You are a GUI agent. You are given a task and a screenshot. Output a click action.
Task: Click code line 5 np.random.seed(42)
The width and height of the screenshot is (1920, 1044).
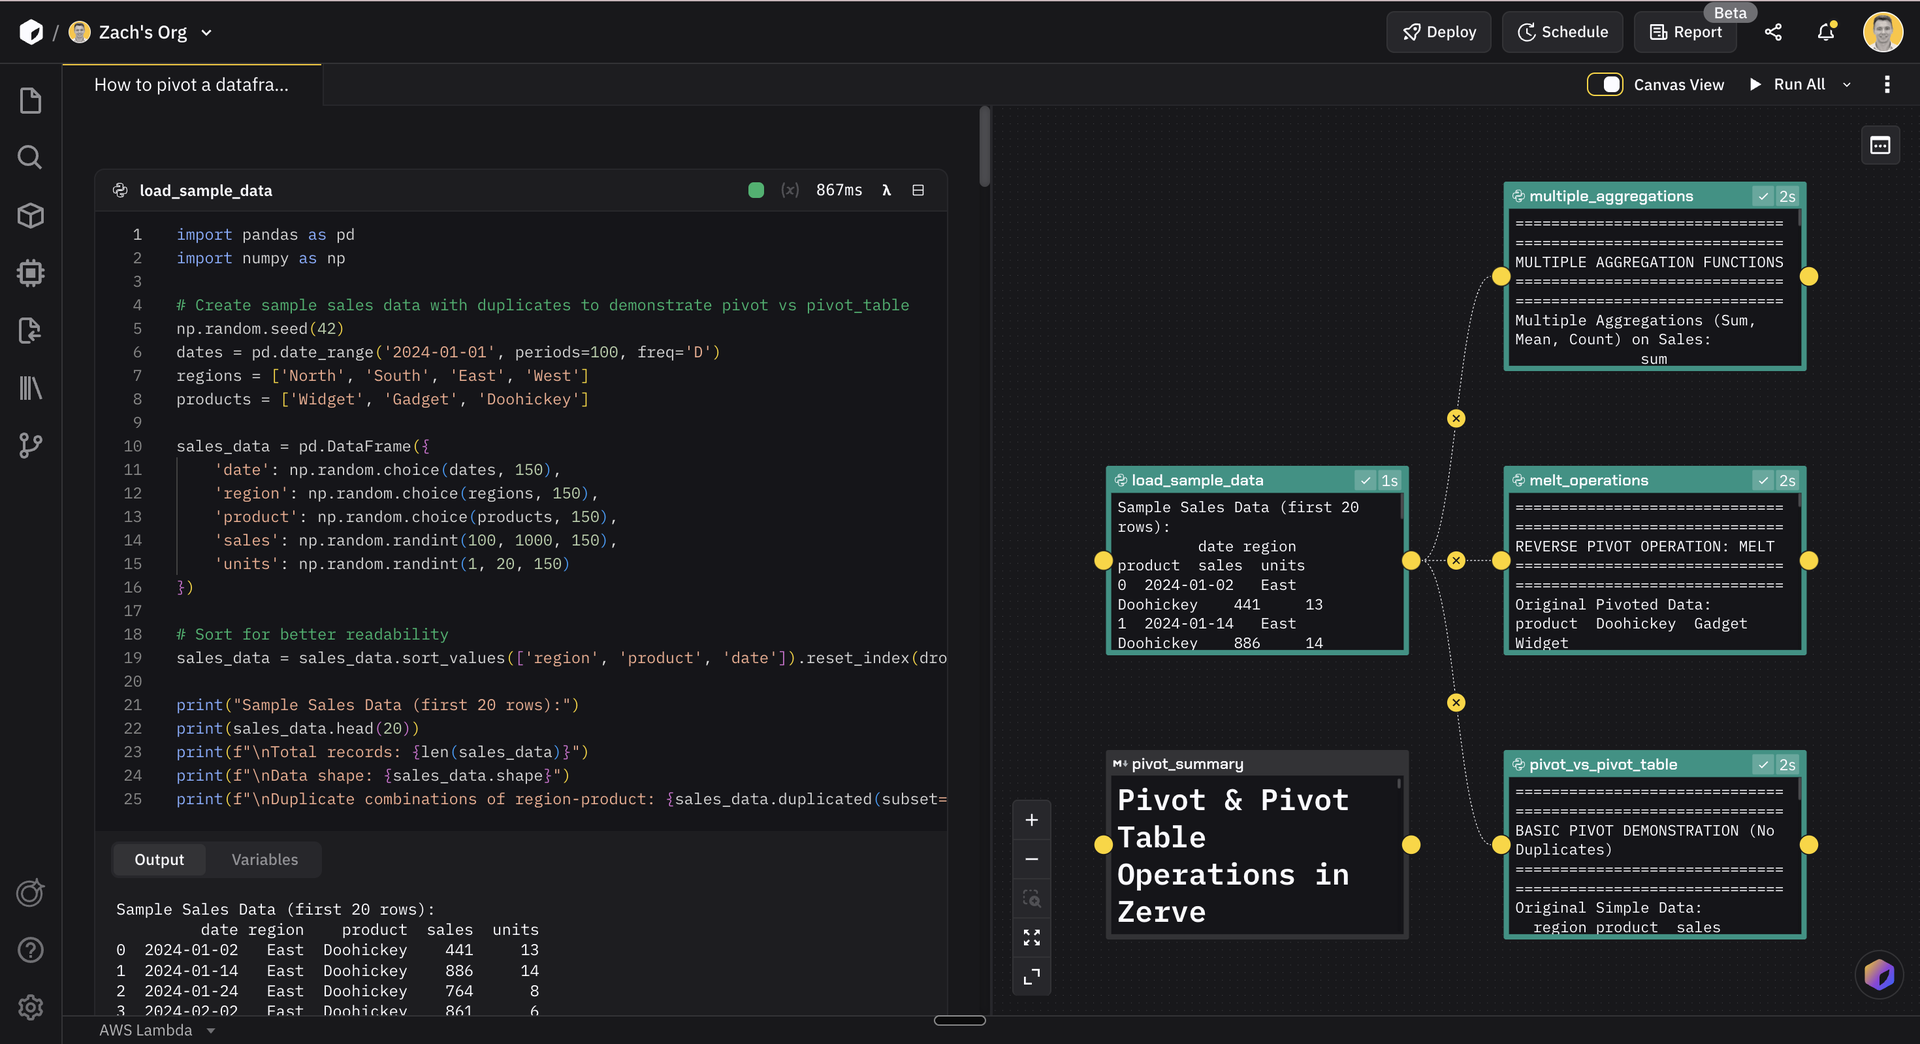click(x=260, y=329)
